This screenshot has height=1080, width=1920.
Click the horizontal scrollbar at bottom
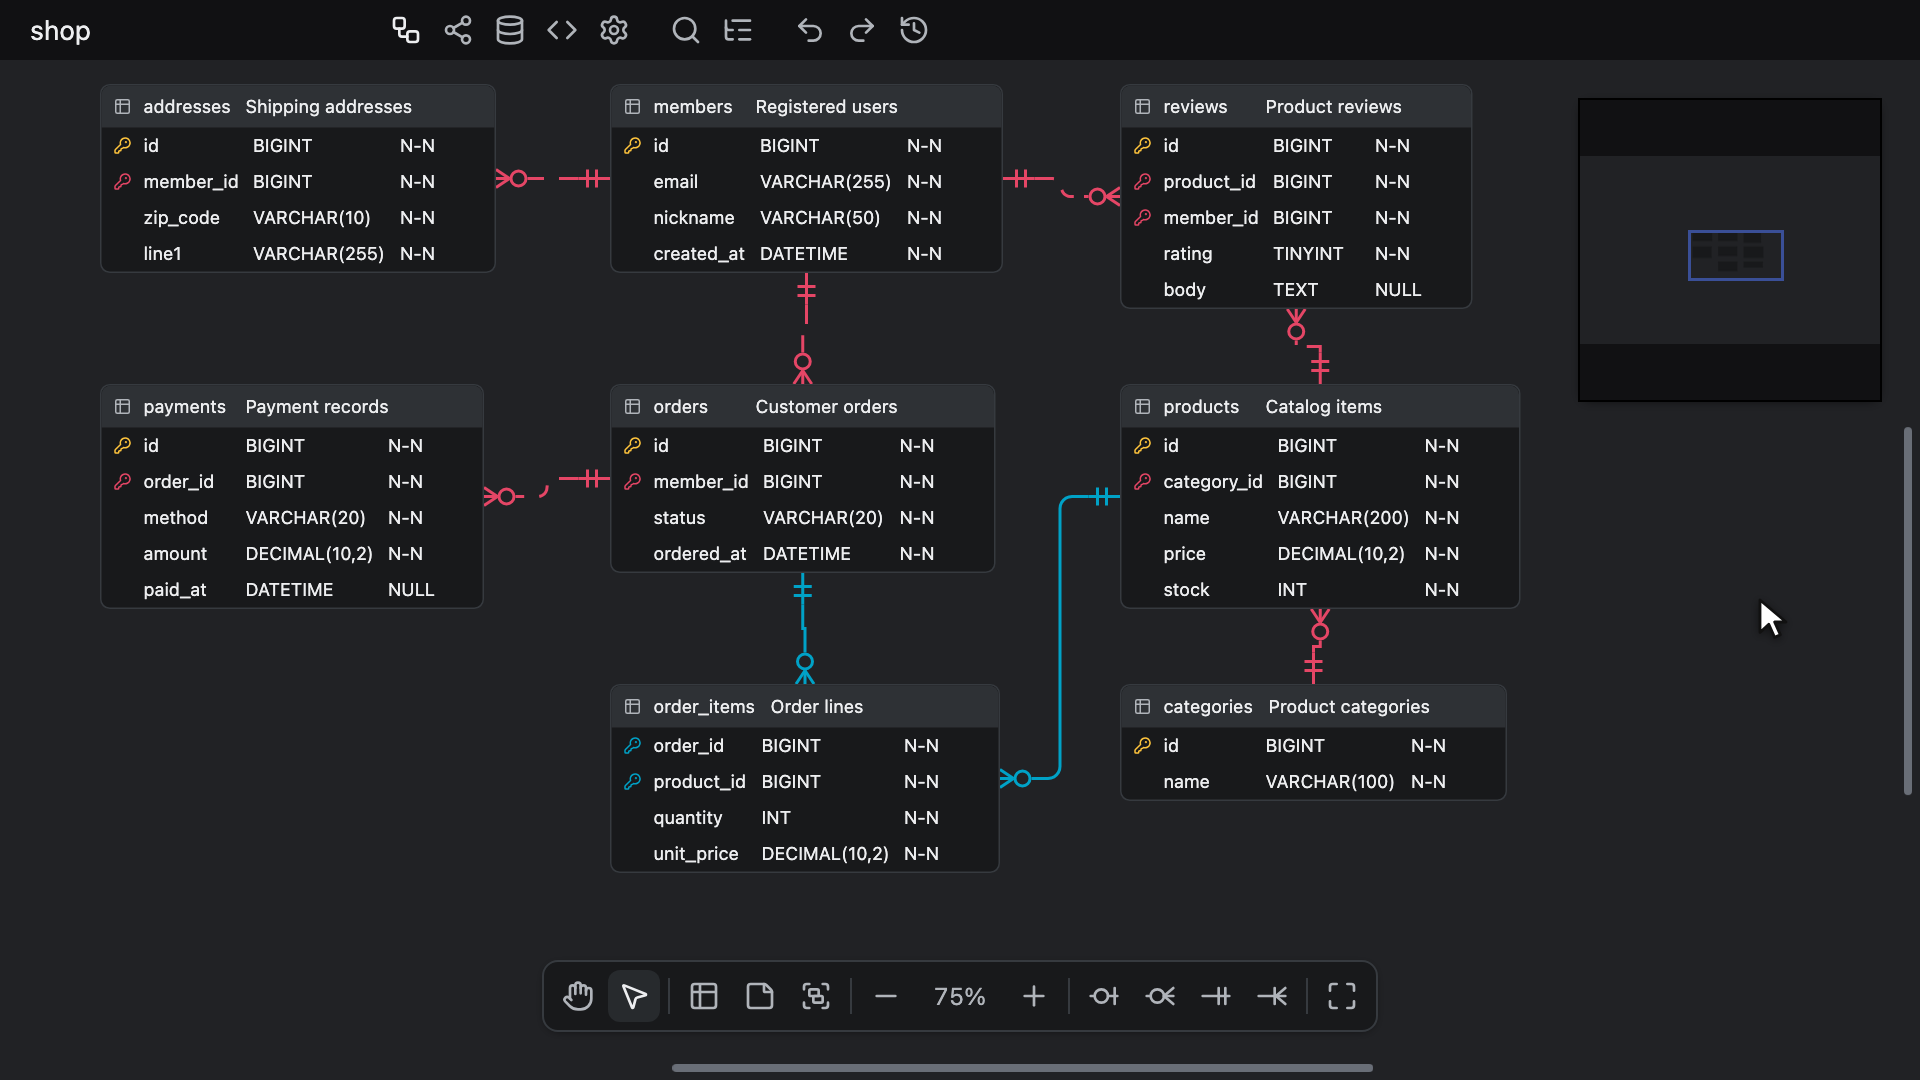pyautogui.click(x=1022, y=1068)
